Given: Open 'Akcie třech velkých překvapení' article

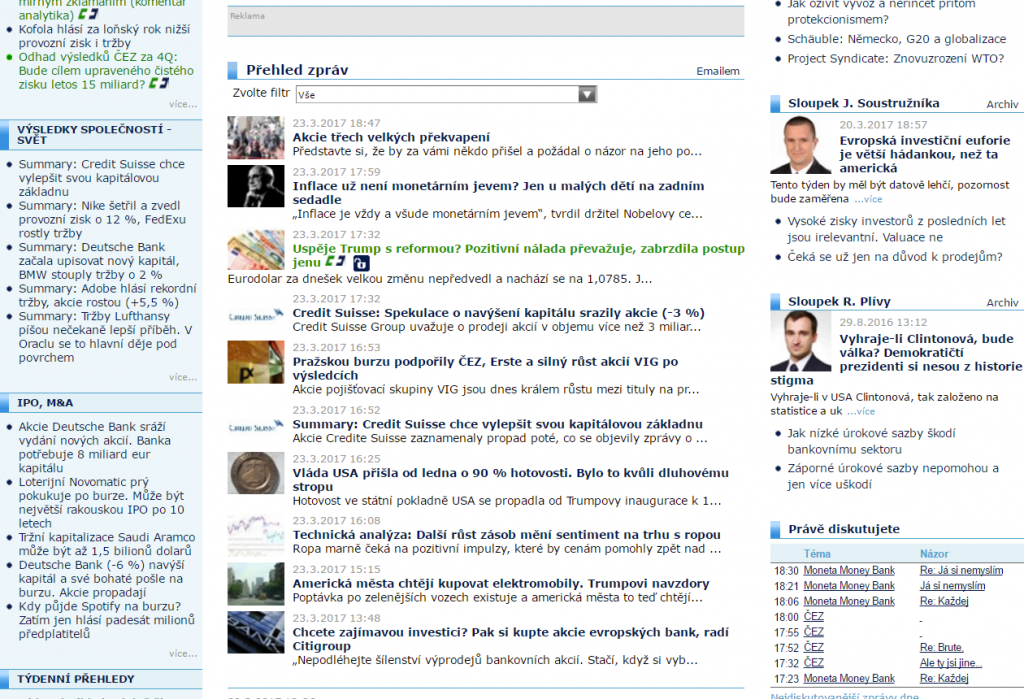Looking at the screenshot, I should point(391,137).
